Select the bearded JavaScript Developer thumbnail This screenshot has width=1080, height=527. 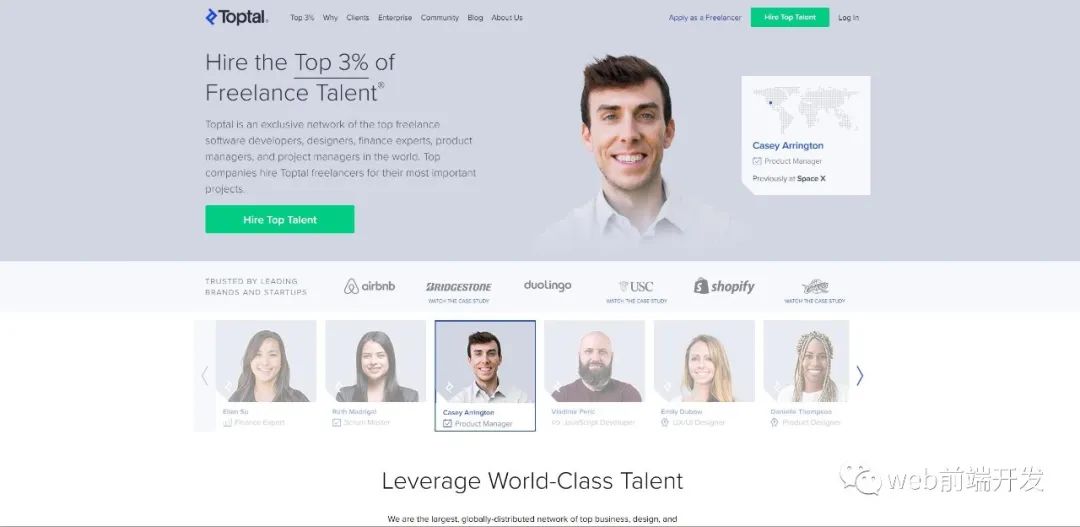click(594, 375)
